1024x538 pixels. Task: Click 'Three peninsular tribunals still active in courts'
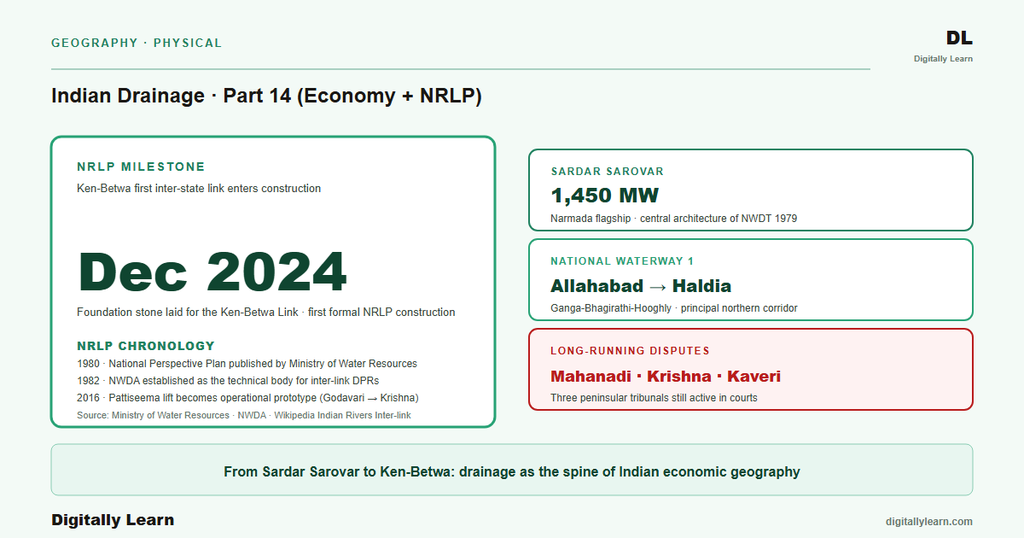(x=654, y=398)
